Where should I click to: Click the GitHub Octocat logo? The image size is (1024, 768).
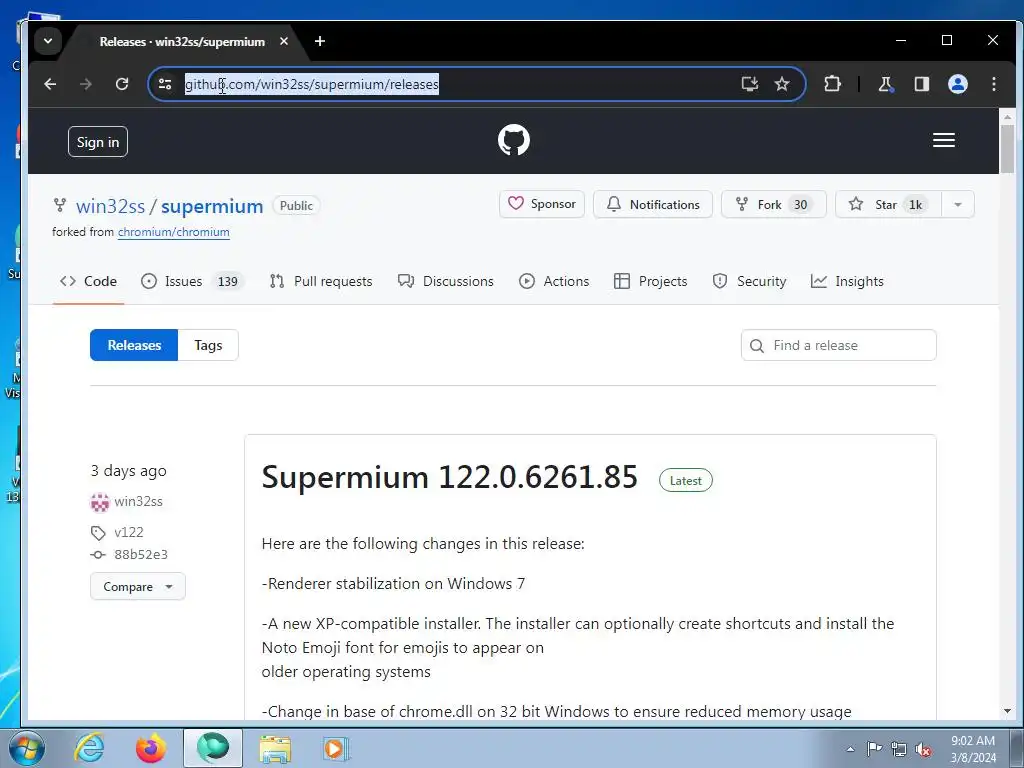[x=514, y=140]
